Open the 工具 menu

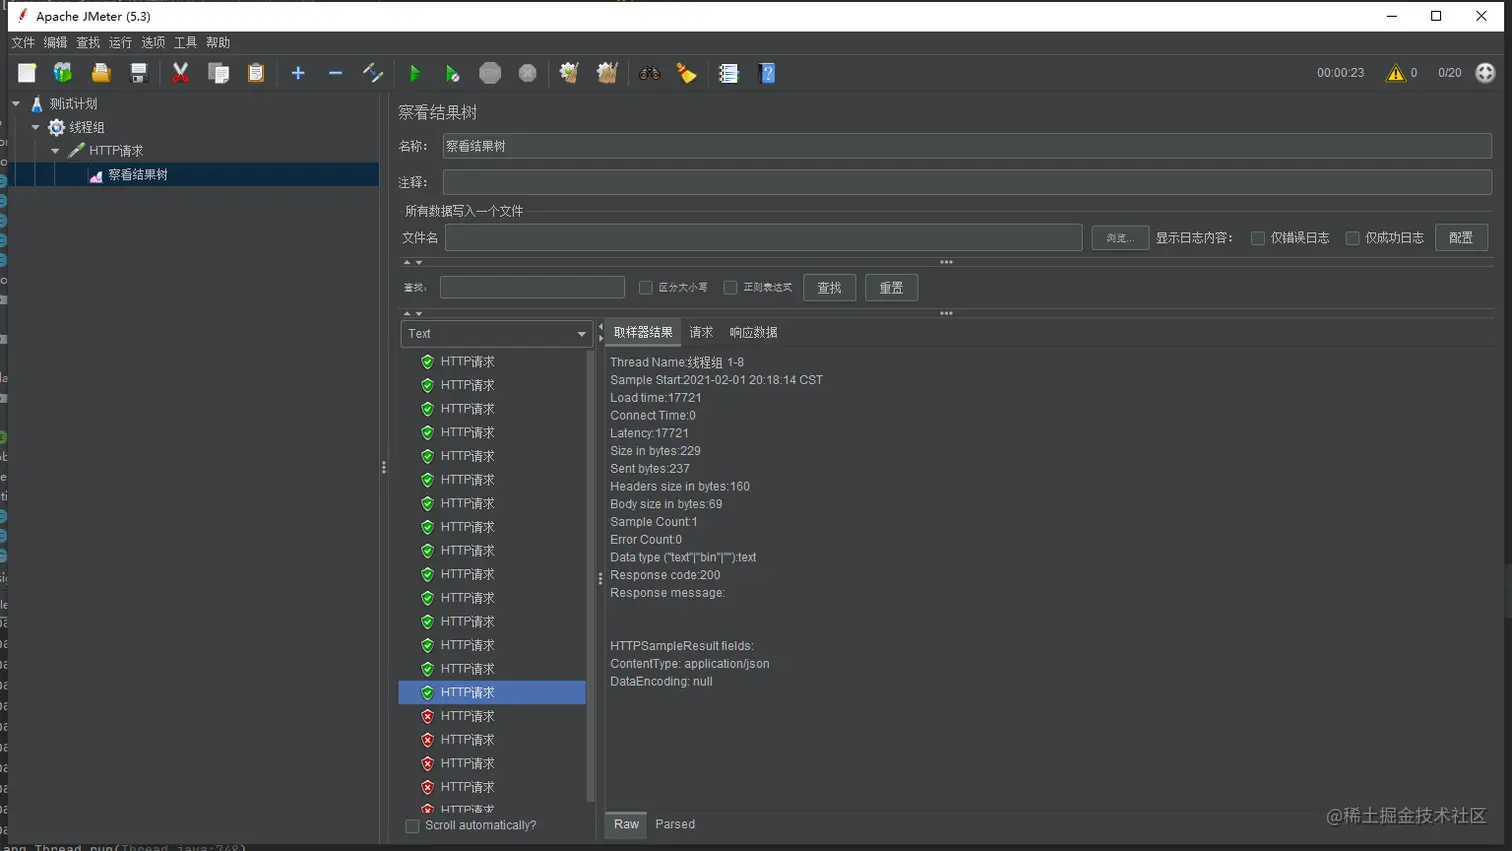point(186,43)
